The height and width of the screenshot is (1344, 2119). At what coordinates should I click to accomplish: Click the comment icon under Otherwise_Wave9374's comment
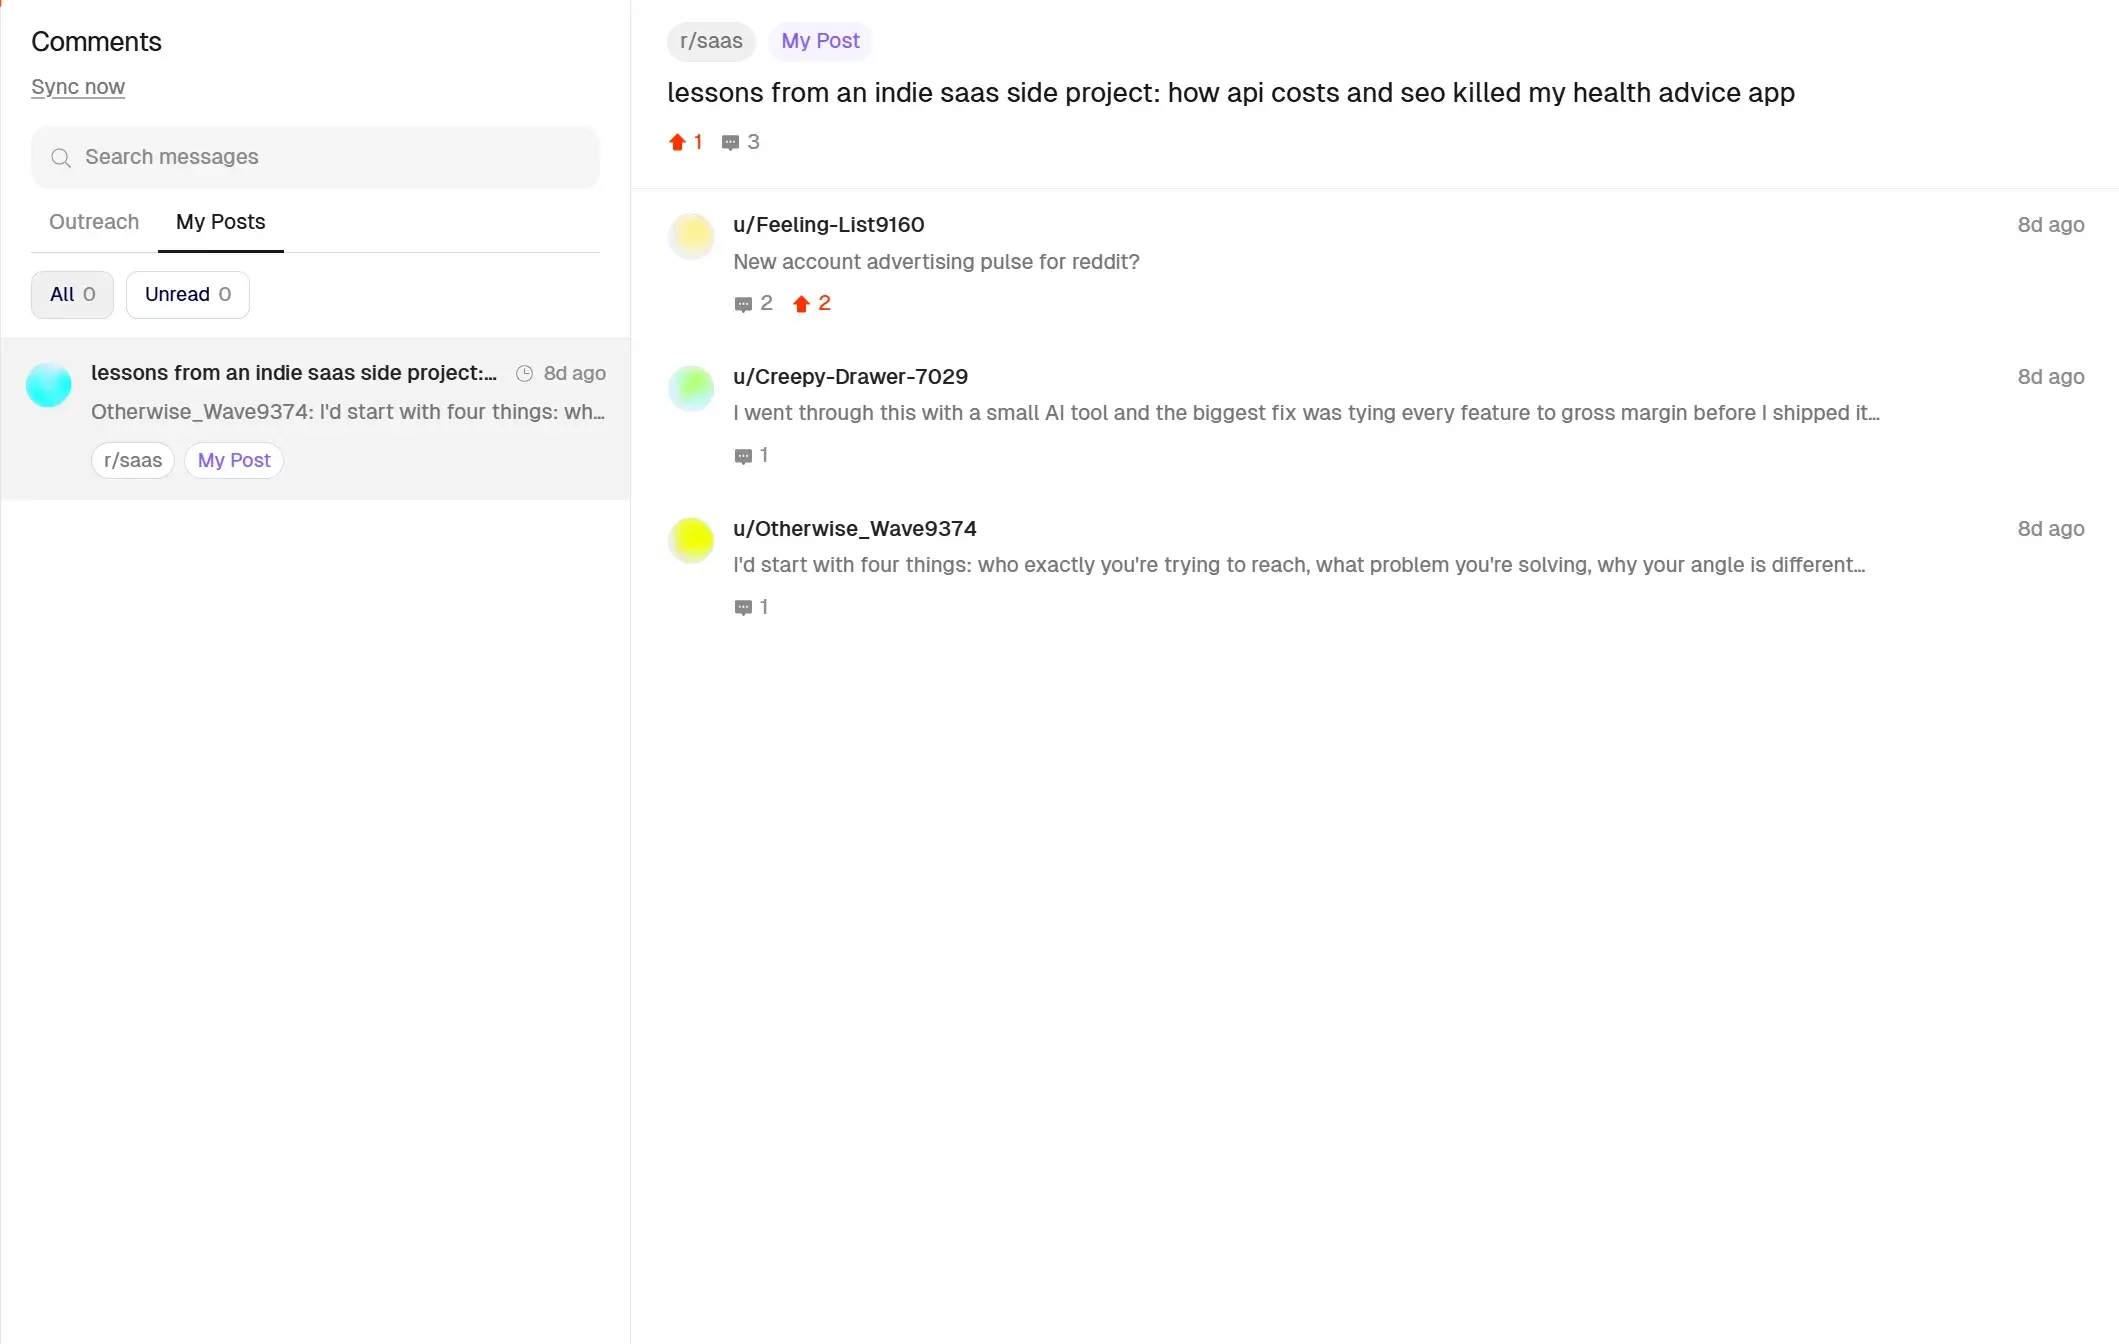click(744, 607)
